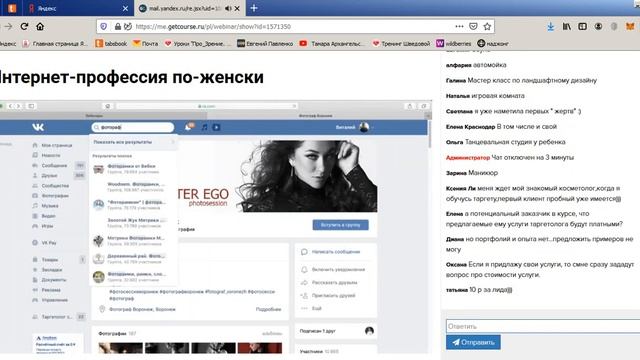Open the Тамара Архангельс... YouTube bookmark
This screenshot has height=360, width=640.
331,43
